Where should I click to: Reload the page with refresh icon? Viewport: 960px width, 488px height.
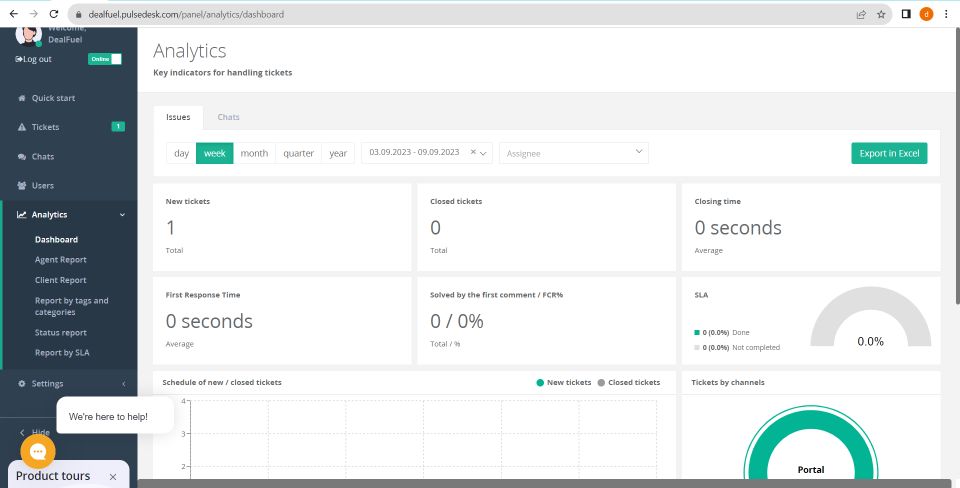click(54, 14)
